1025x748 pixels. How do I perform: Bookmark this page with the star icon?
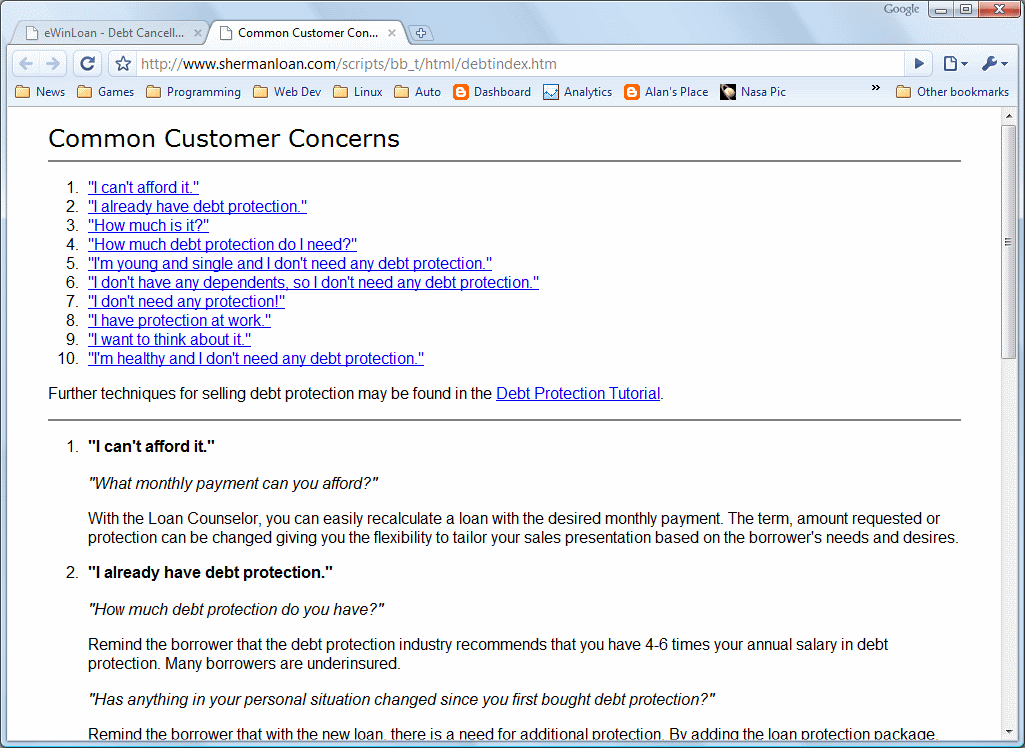pos(123,63)
